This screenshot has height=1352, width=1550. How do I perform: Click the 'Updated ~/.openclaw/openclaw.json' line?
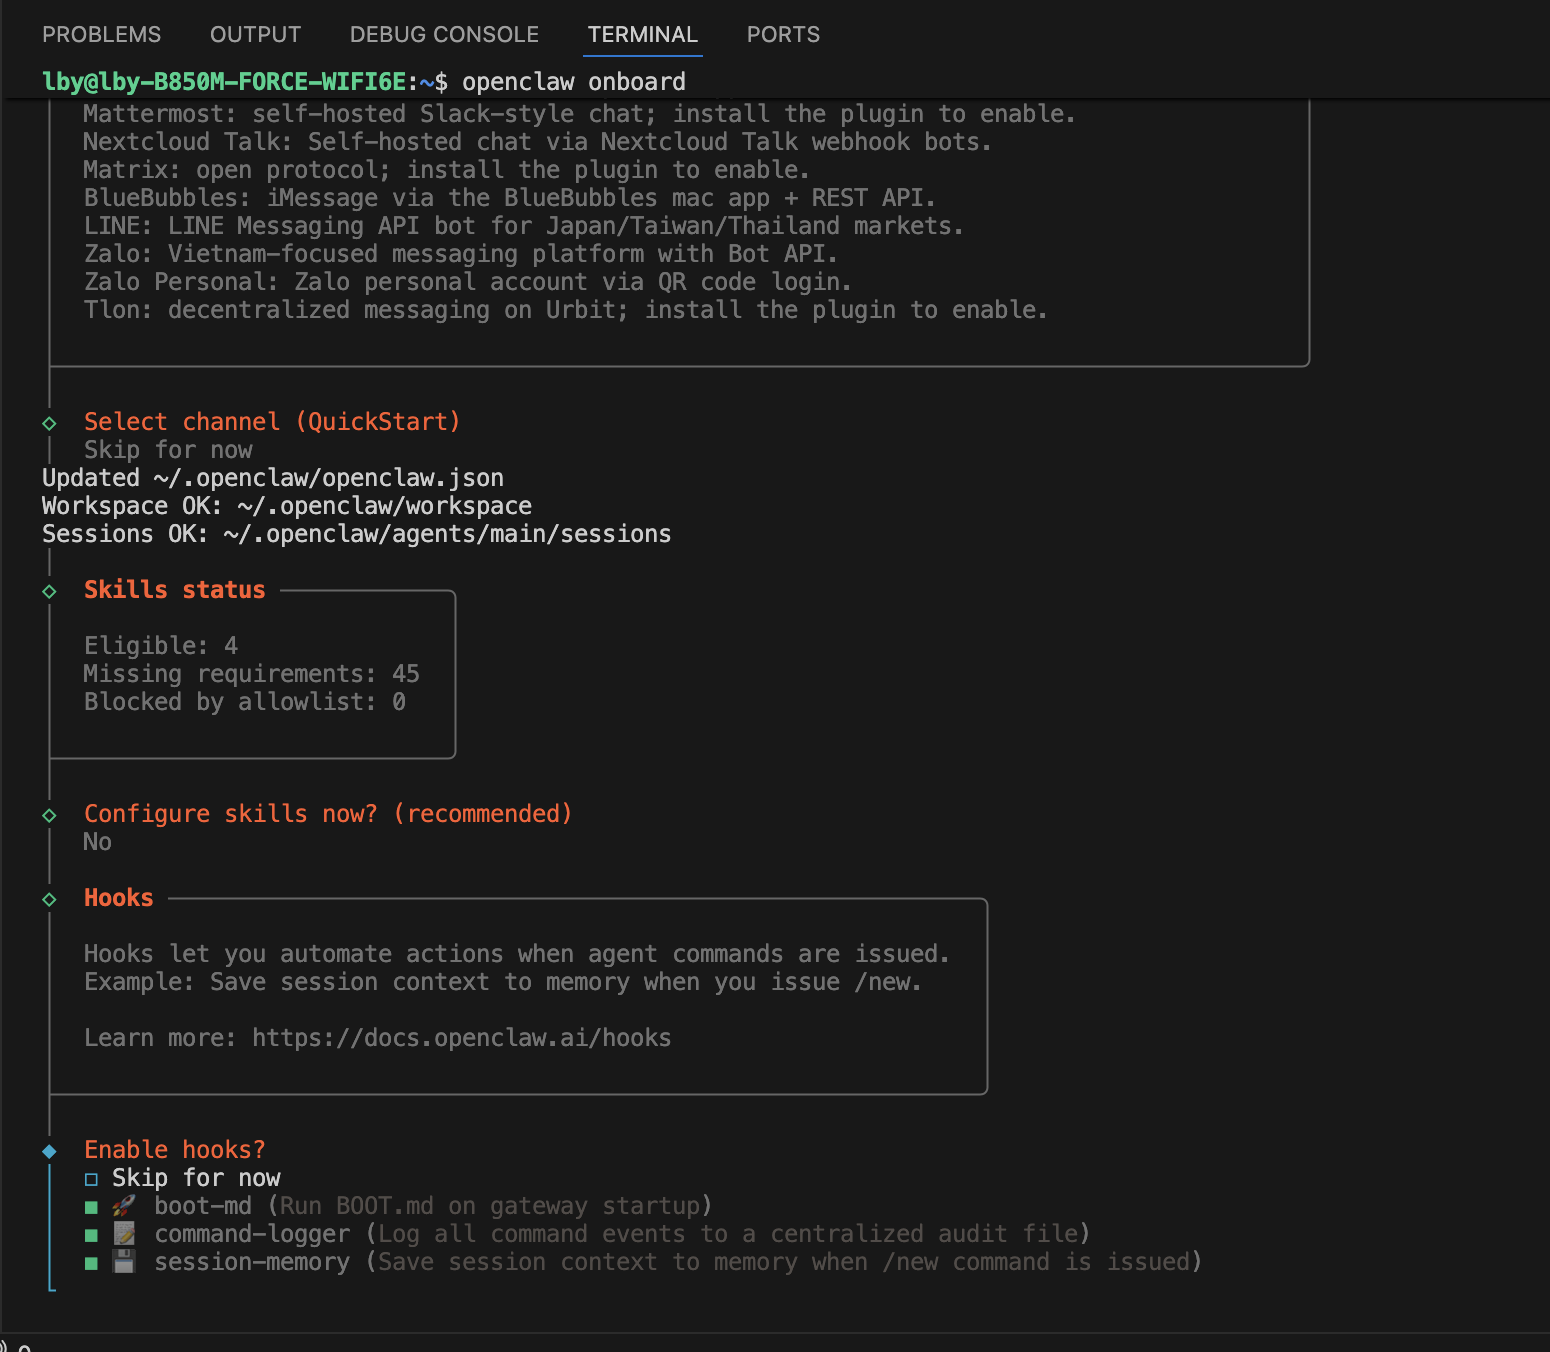273,478
